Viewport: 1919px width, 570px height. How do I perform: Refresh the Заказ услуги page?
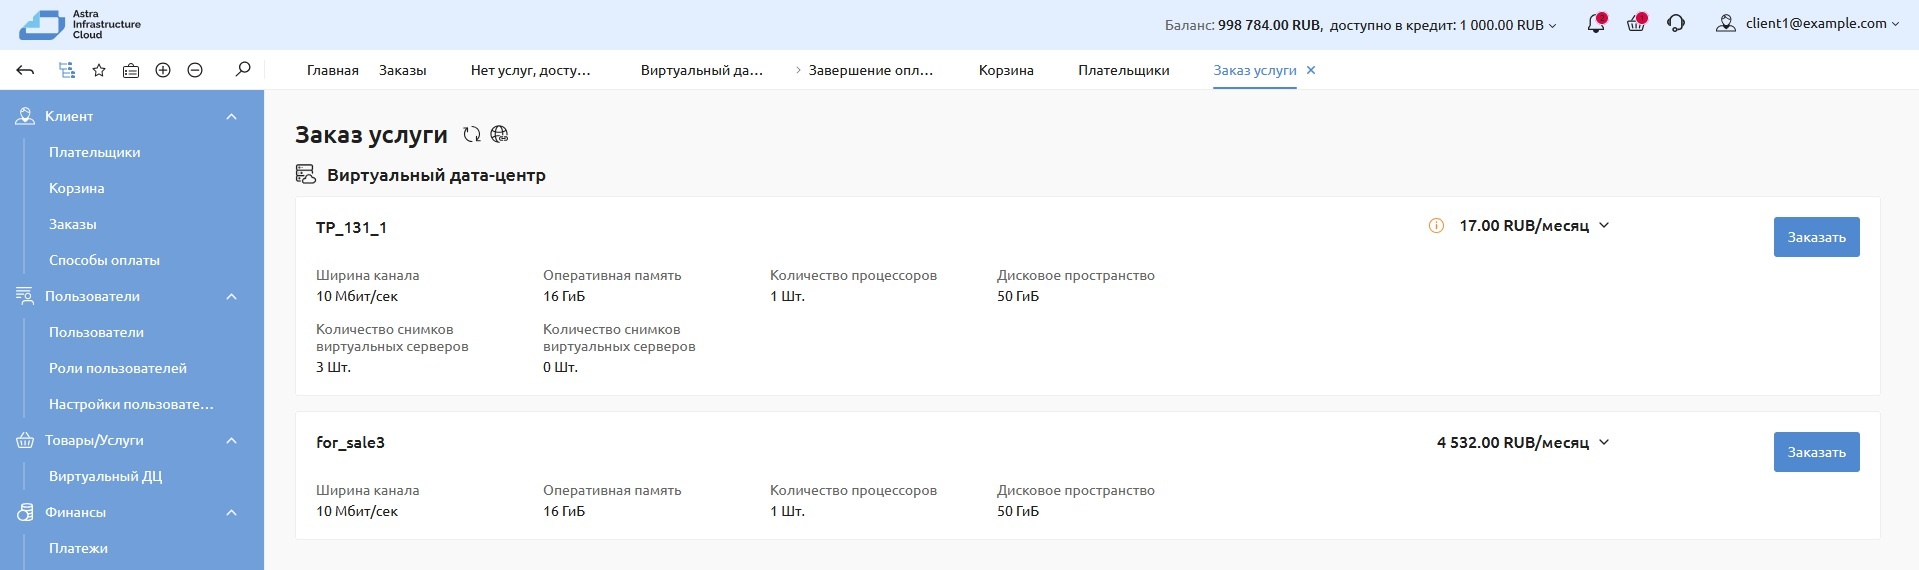472,134
